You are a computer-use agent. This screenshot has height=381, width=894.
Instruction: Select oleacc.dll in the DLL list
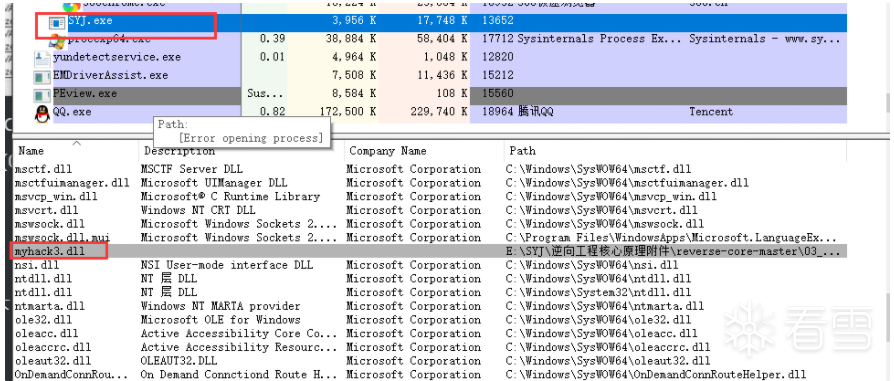46,334
